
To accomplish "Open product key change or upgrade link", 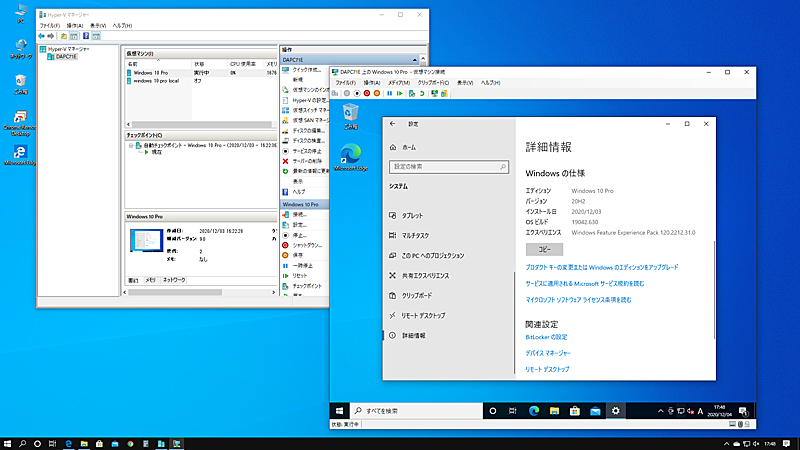I will tap(602, 267).
